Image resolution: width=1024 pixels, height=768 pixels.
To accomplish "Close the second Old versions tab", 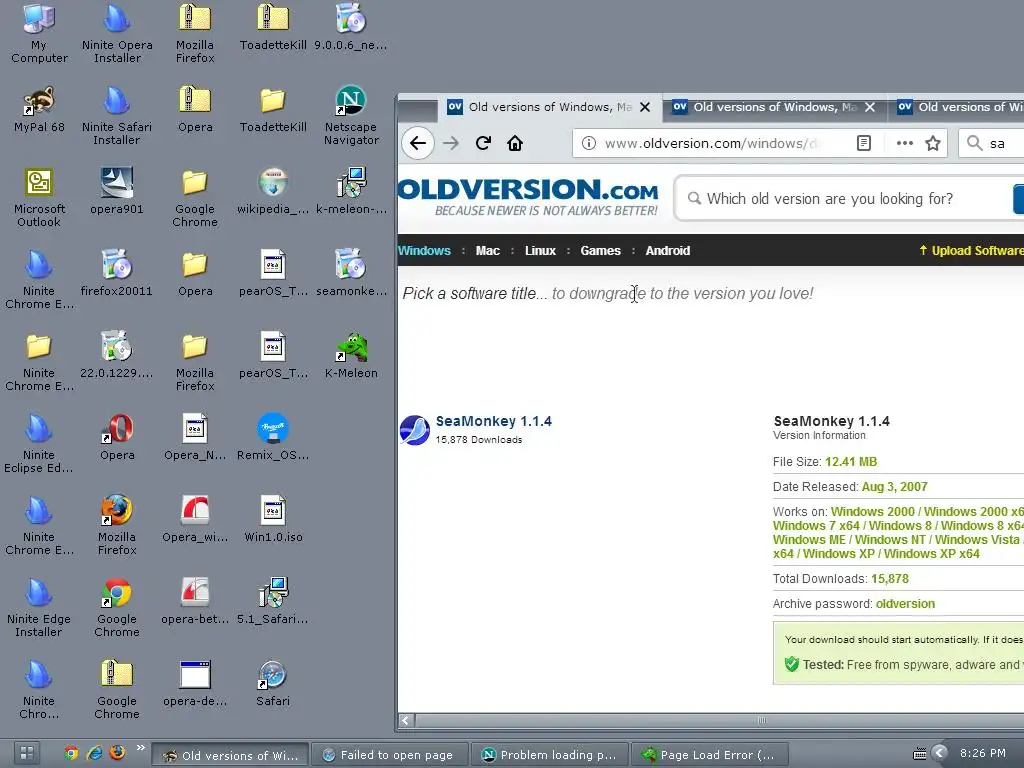I will pos(870,107).
